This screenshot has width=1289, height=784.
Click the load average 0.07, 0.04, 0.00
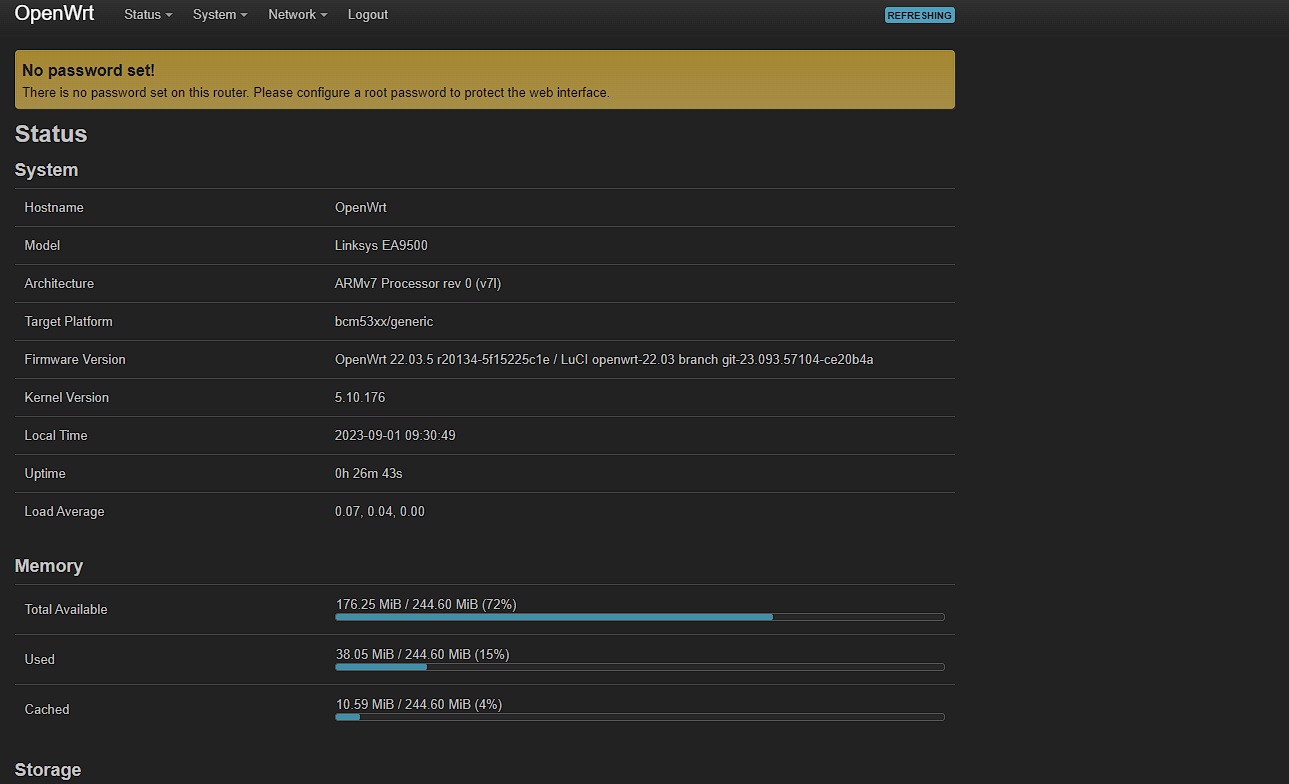[x=380, y=512]
